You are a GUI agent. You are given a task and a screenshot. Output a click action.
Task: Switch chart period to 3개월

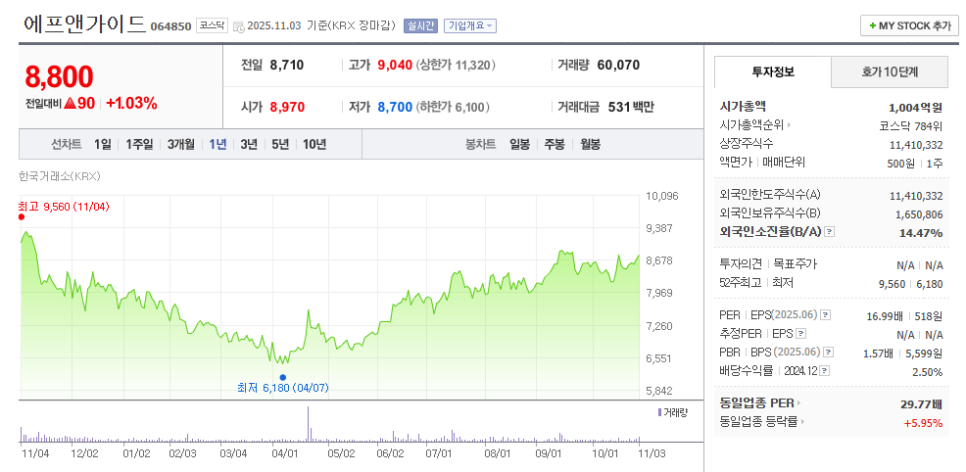(x=181, y=144)
